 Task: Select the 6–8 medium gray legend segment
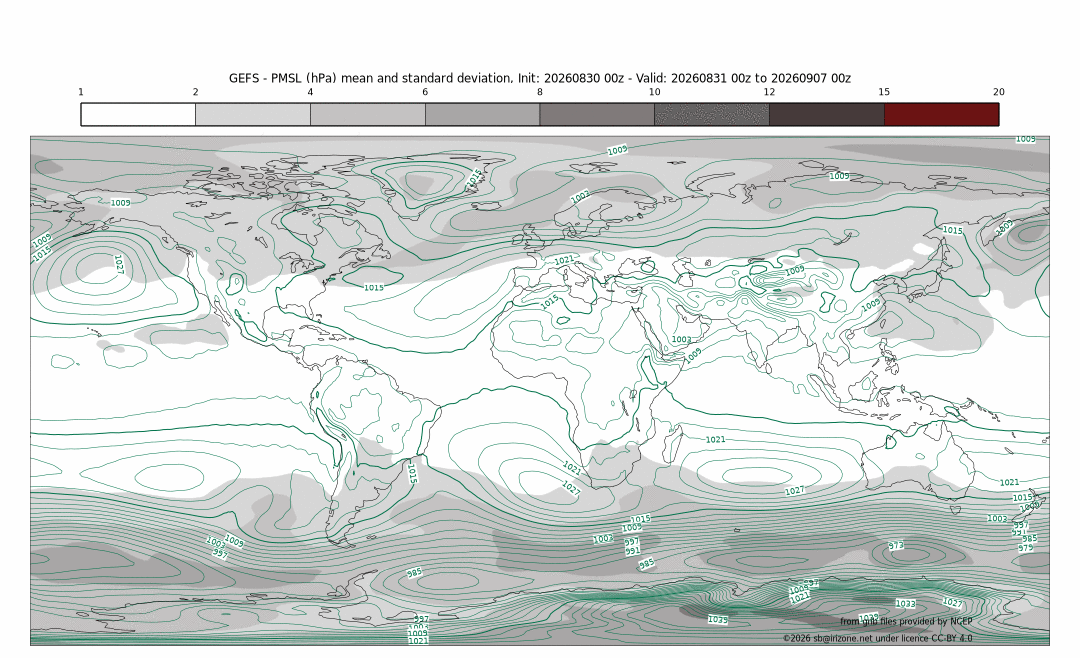[482, 114]
